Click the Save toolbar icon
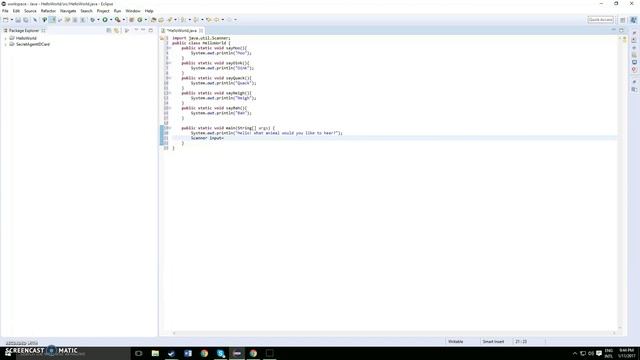640x360 pixels. pos(18,20)
